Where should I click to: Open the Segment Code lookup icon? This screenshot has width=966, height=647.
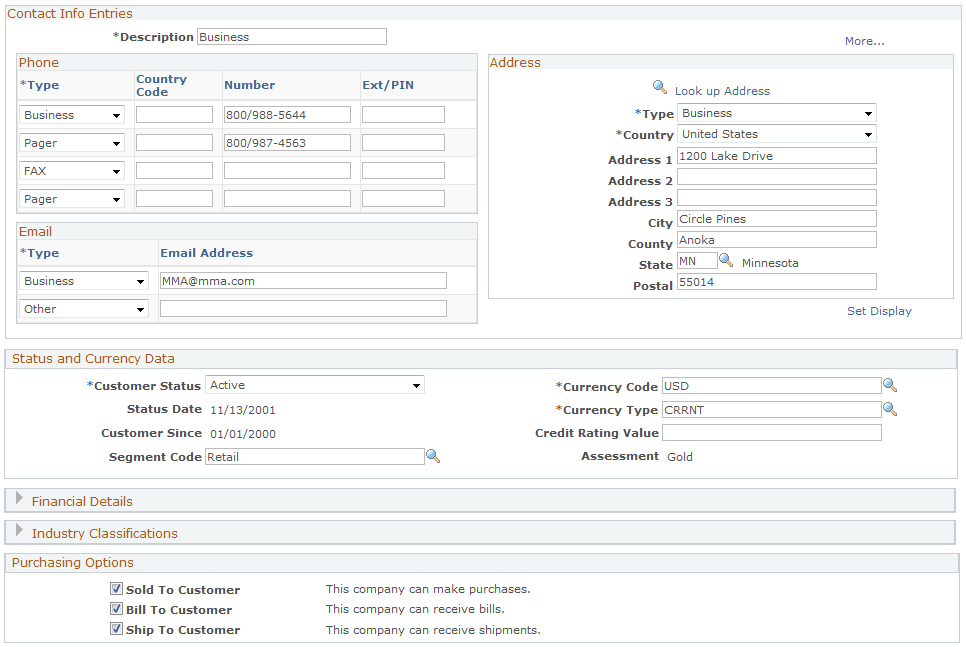[x=433, y=456]
